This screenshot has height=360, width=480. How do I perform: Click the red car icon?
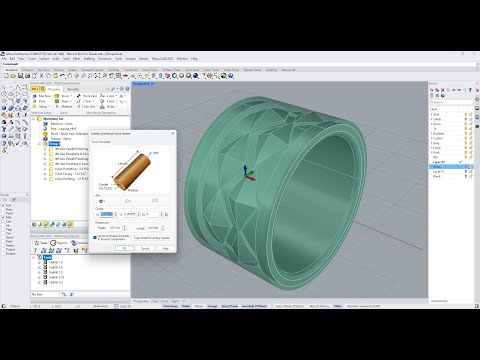[x=126, y=76]
